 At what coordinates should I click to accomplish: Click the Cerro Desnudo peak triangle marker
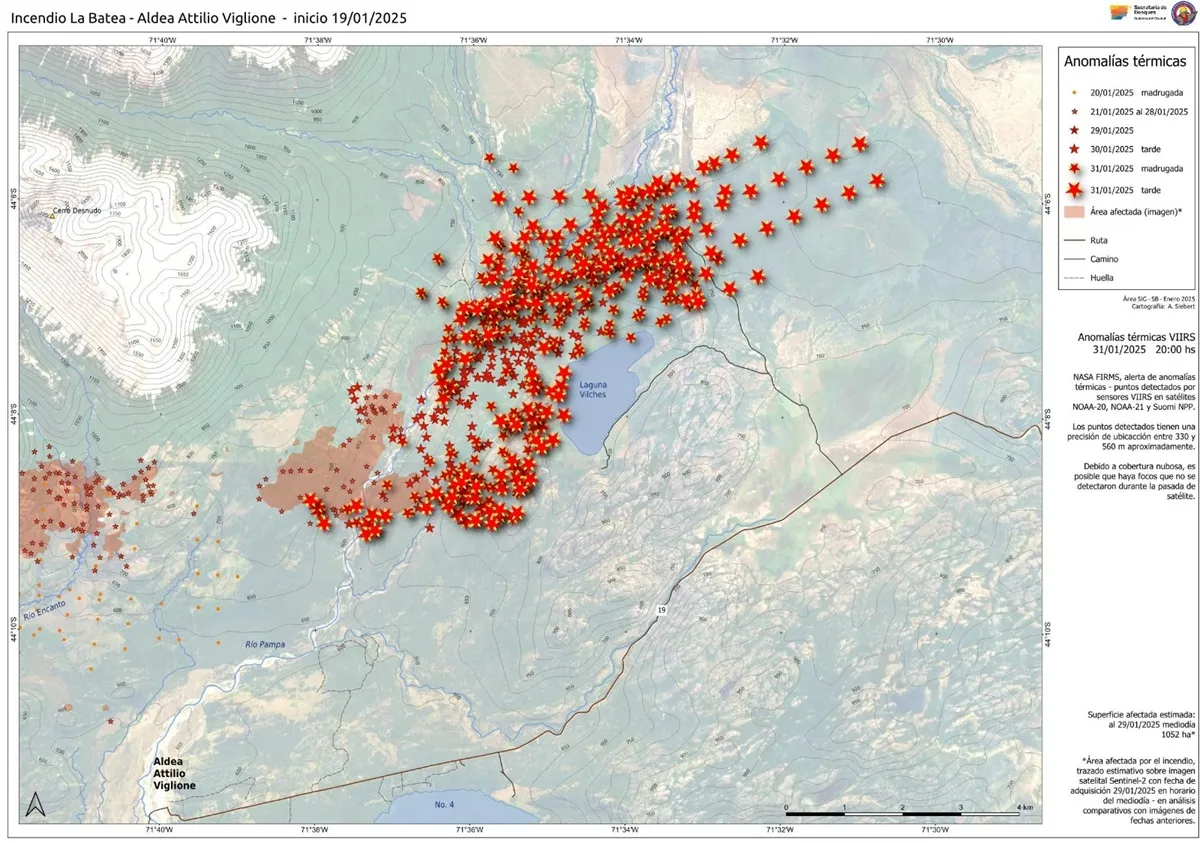point(54,214)
